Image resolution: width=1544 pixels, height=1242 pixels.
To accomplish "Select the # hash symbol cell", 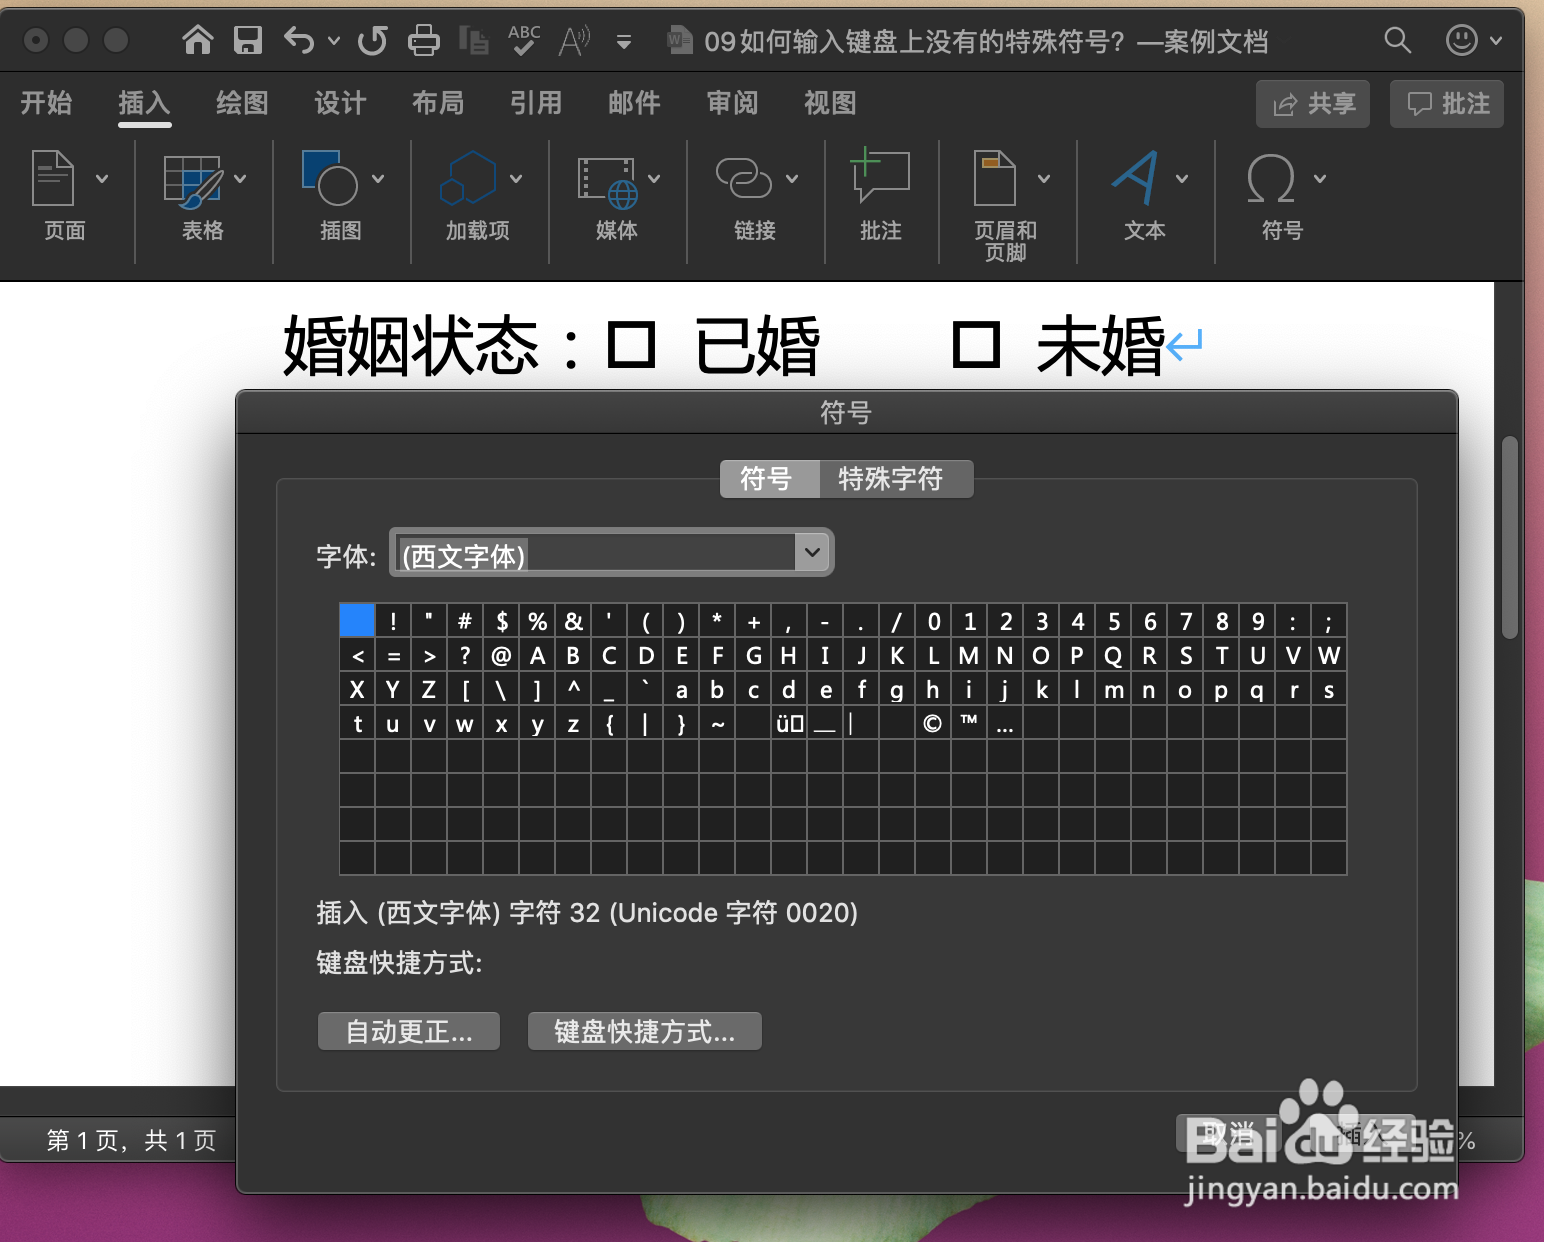I will [x=465, y=621].
